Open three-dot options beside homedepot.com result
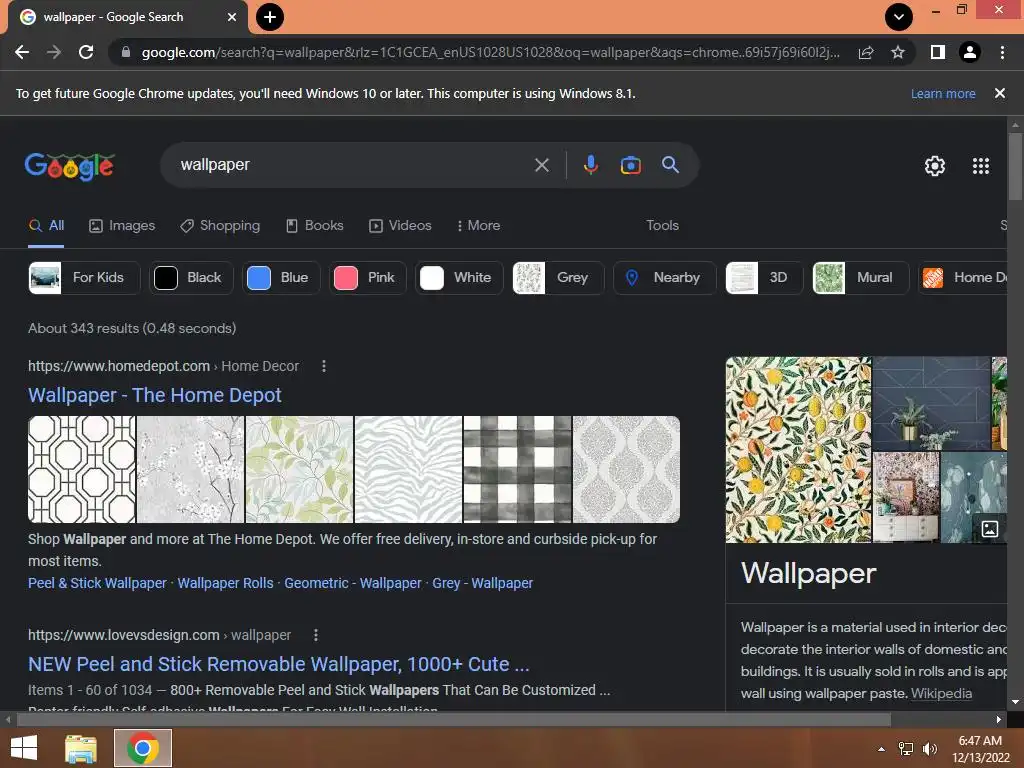The height and width of the screenshot is (768, 1024). (324, 366)
